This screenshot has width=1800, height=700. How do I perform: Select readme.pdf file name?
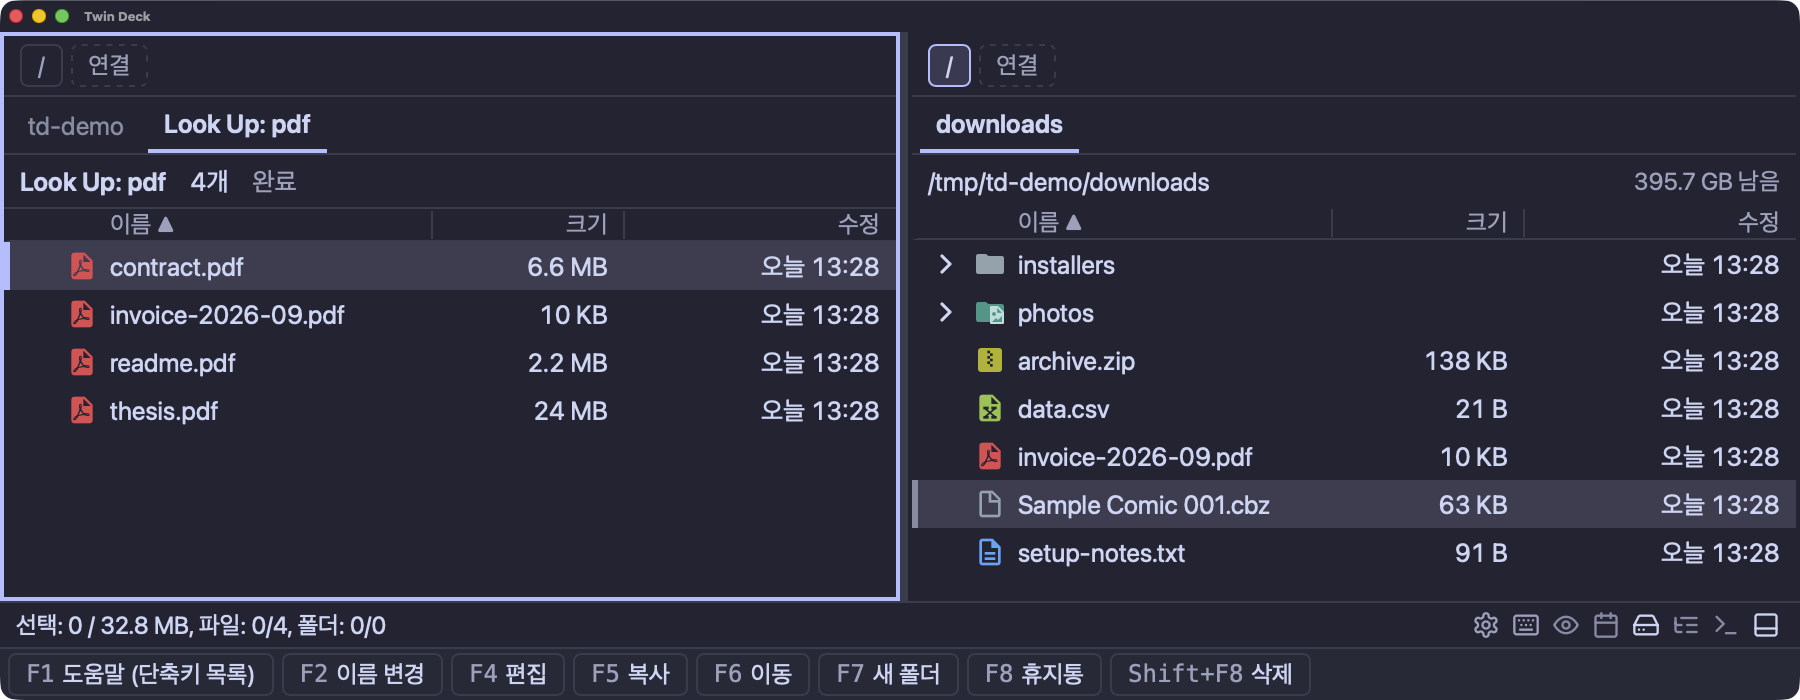[172, 363]
